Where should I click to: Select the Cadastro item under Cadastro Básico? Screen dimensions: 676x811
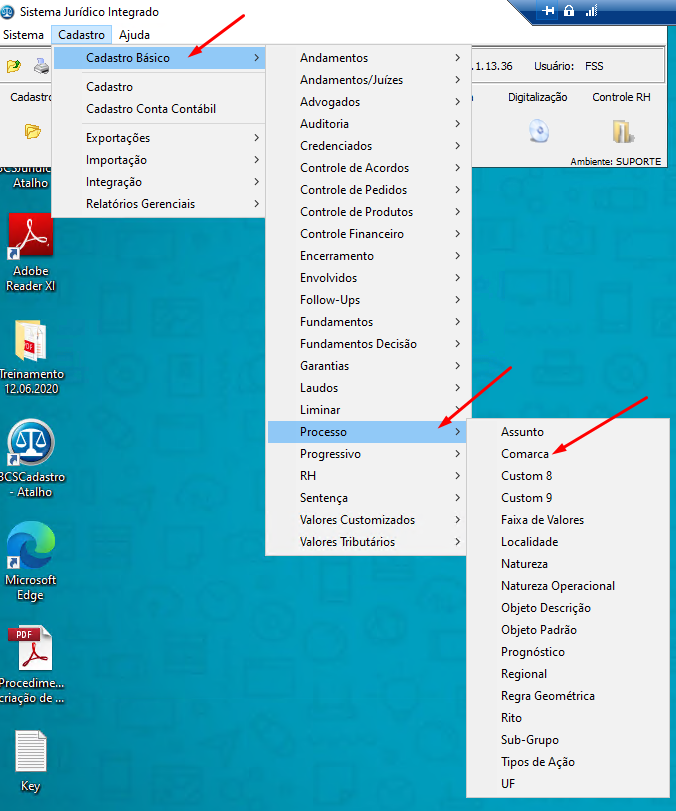coord(159,87)
